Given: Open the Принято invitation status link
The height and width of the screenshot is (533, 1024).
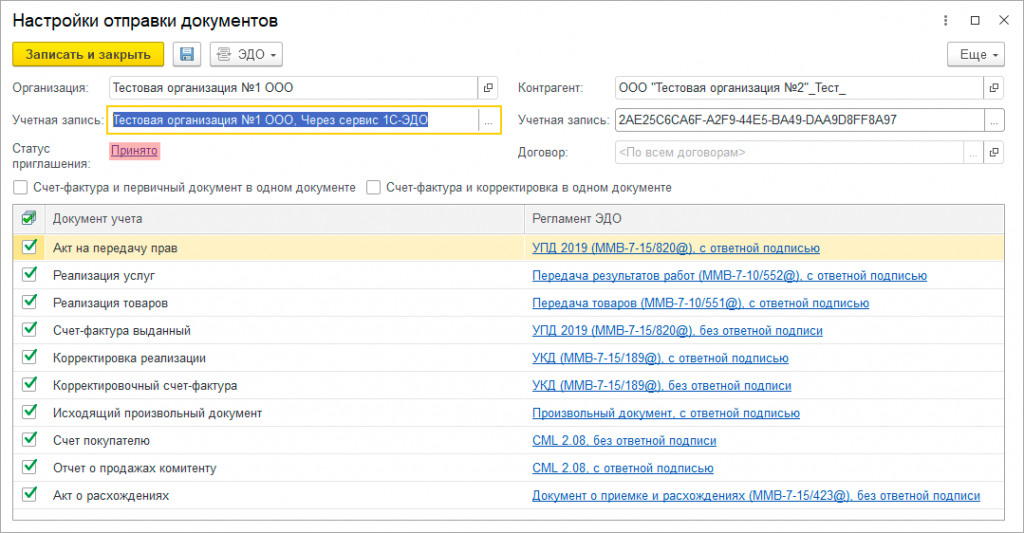Looking at the screenshot, I should point(134,150).
